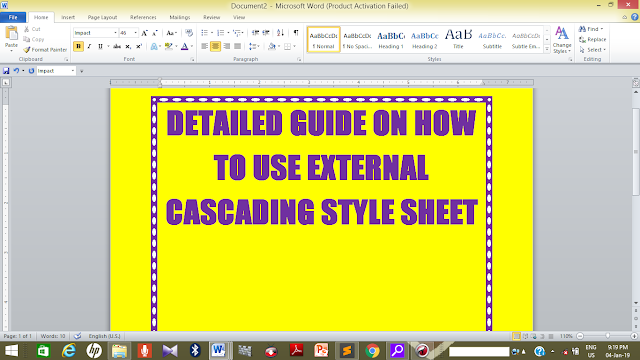Click the Increase Indent icon
The image size is (640, 360).
(266, 33)
